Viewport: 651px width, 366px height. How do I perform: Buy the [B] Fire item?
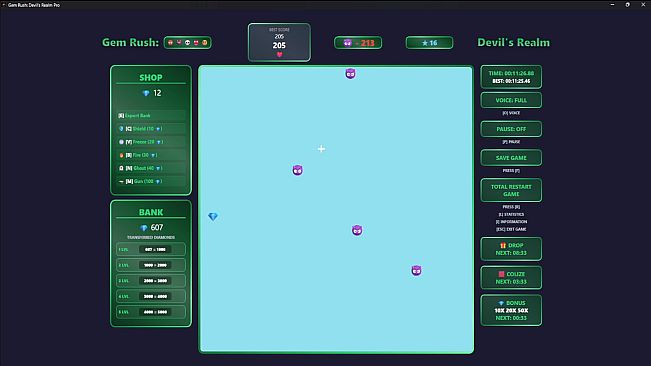click(x=151, y=155)
